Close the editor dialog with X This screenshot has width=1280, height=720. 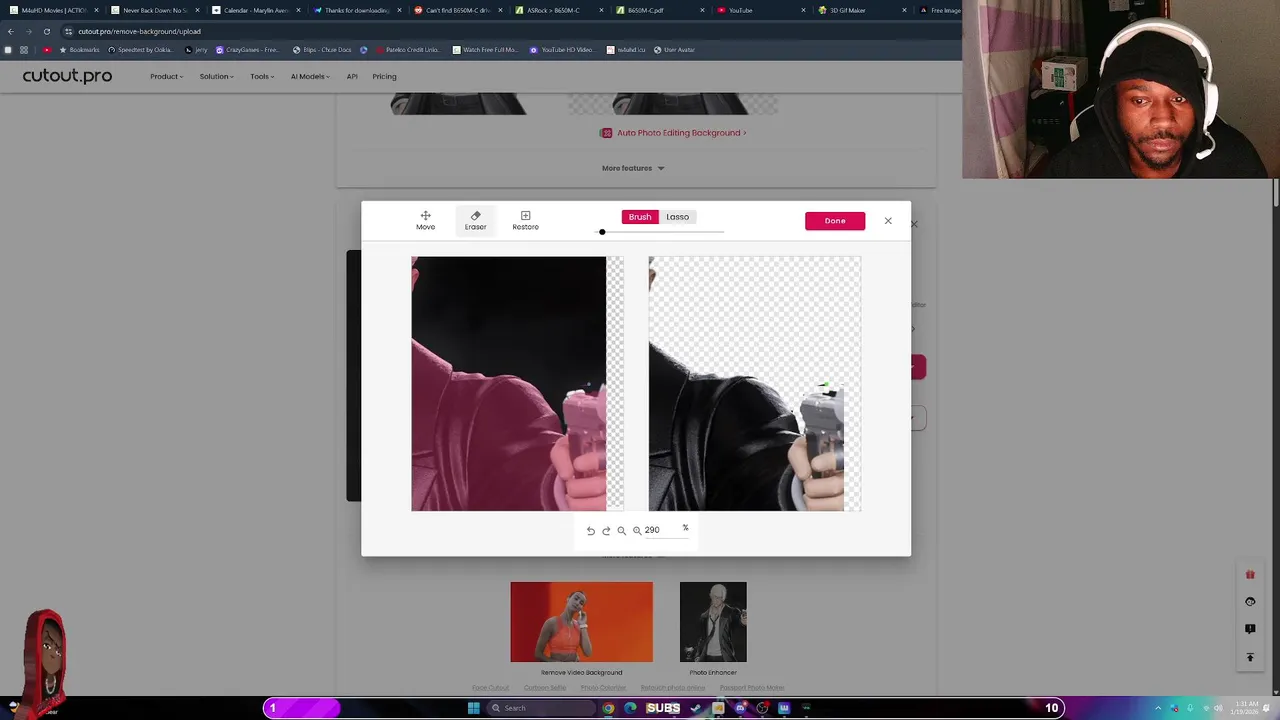point(888,221)
